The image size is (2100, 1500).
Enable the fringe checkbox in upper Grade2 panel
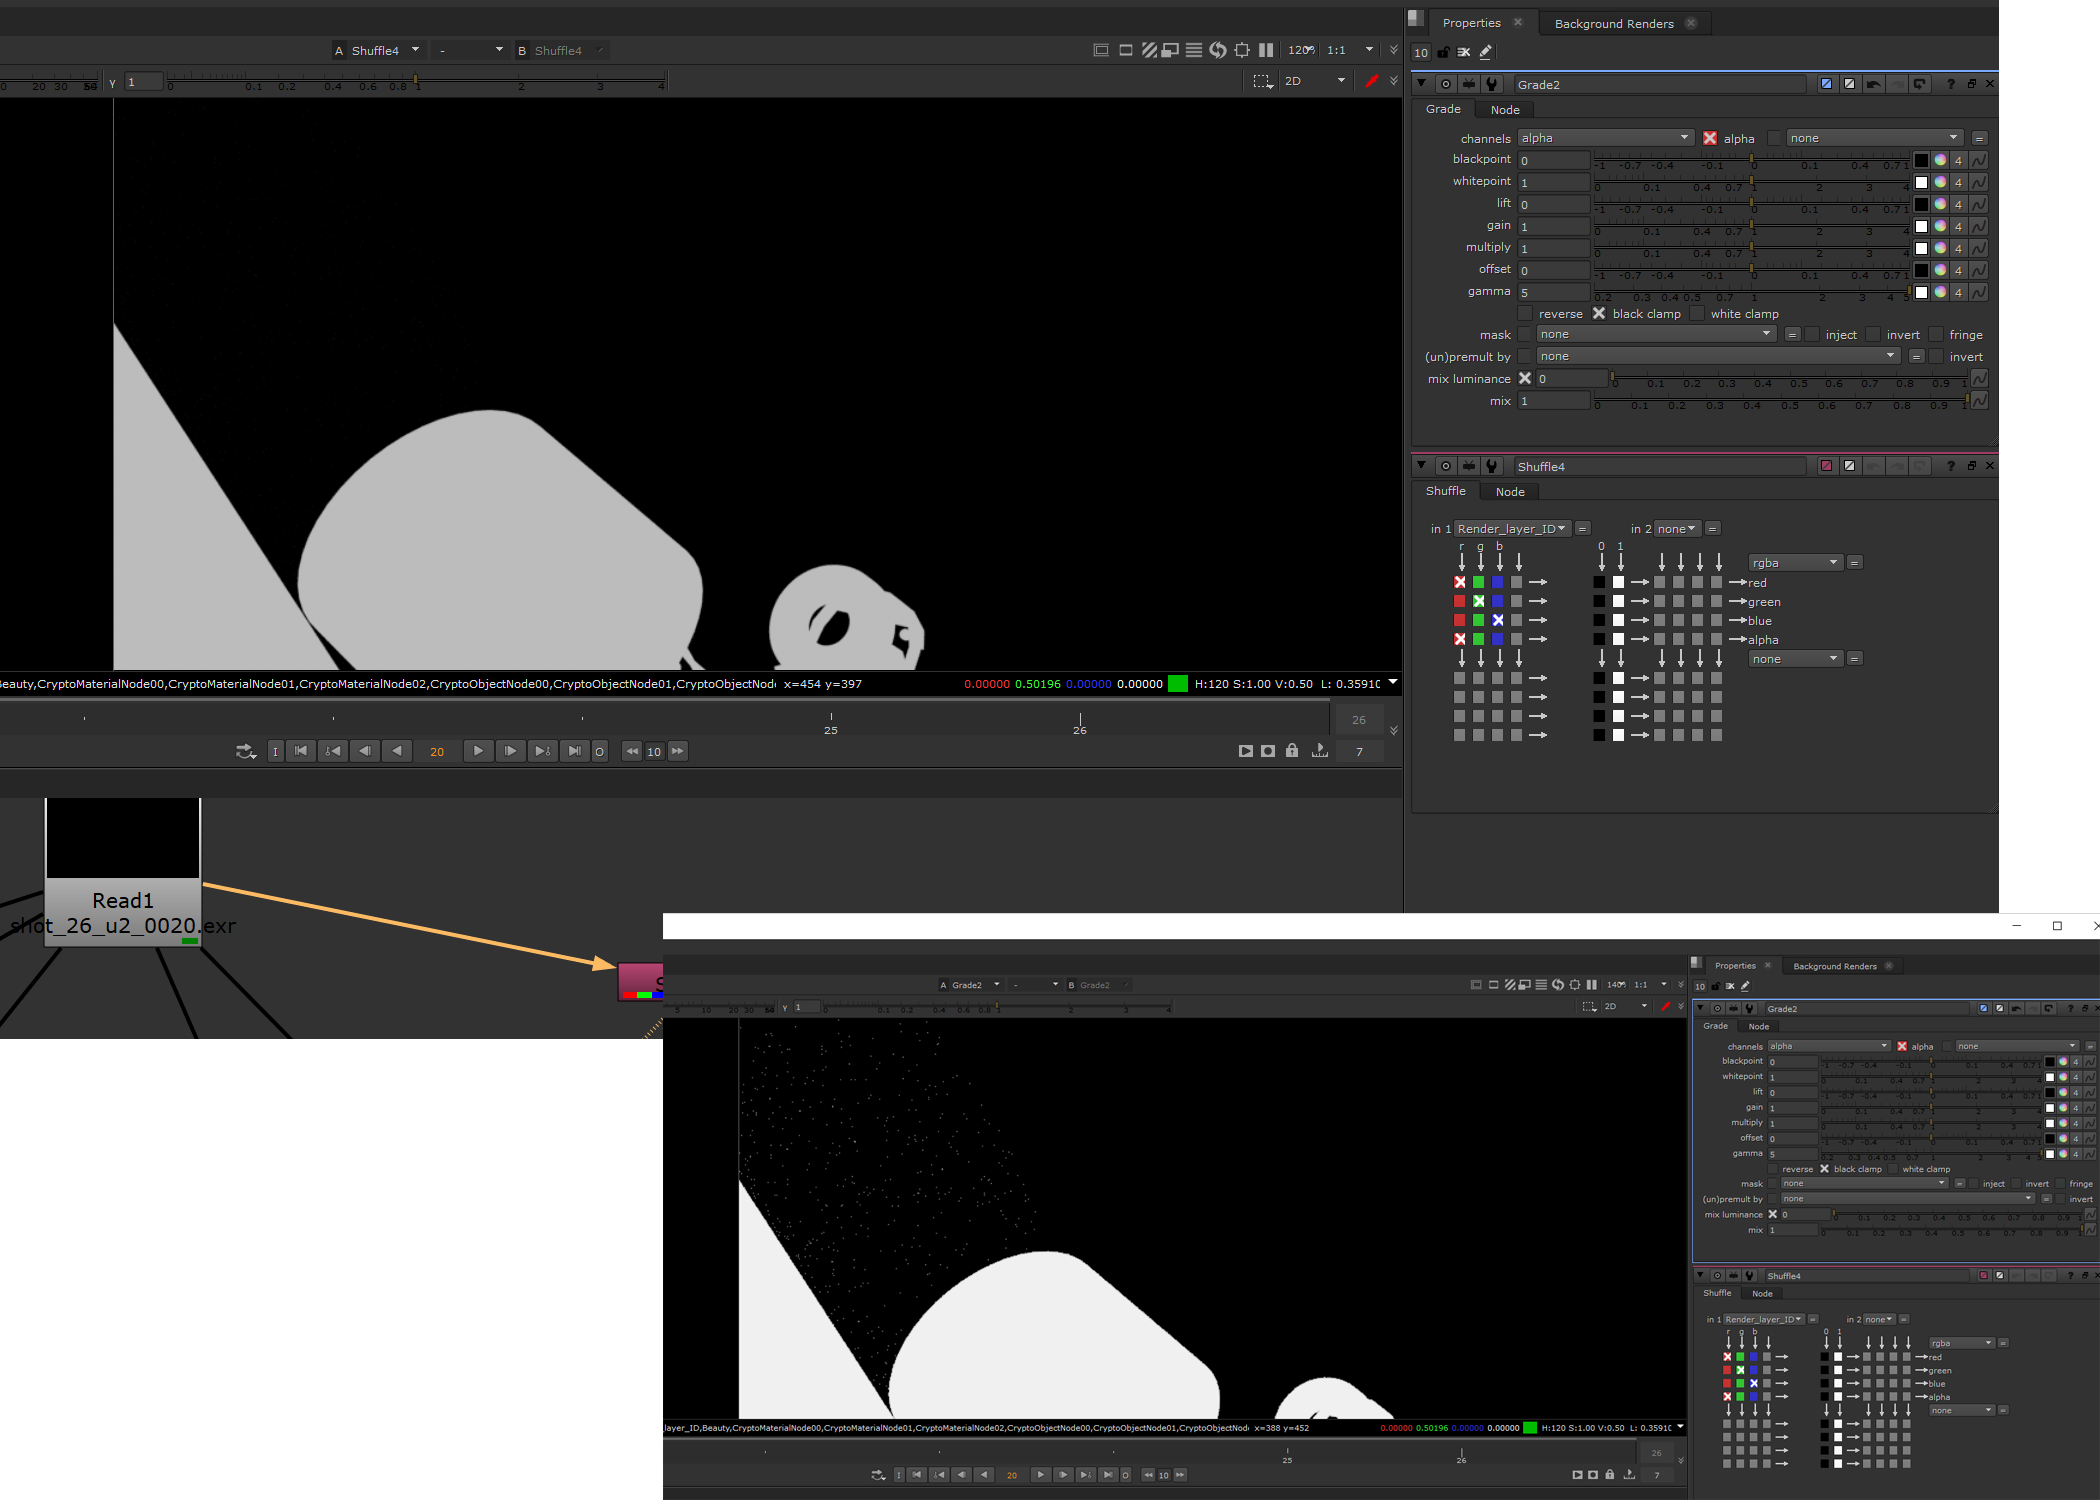click(1936, 335)
